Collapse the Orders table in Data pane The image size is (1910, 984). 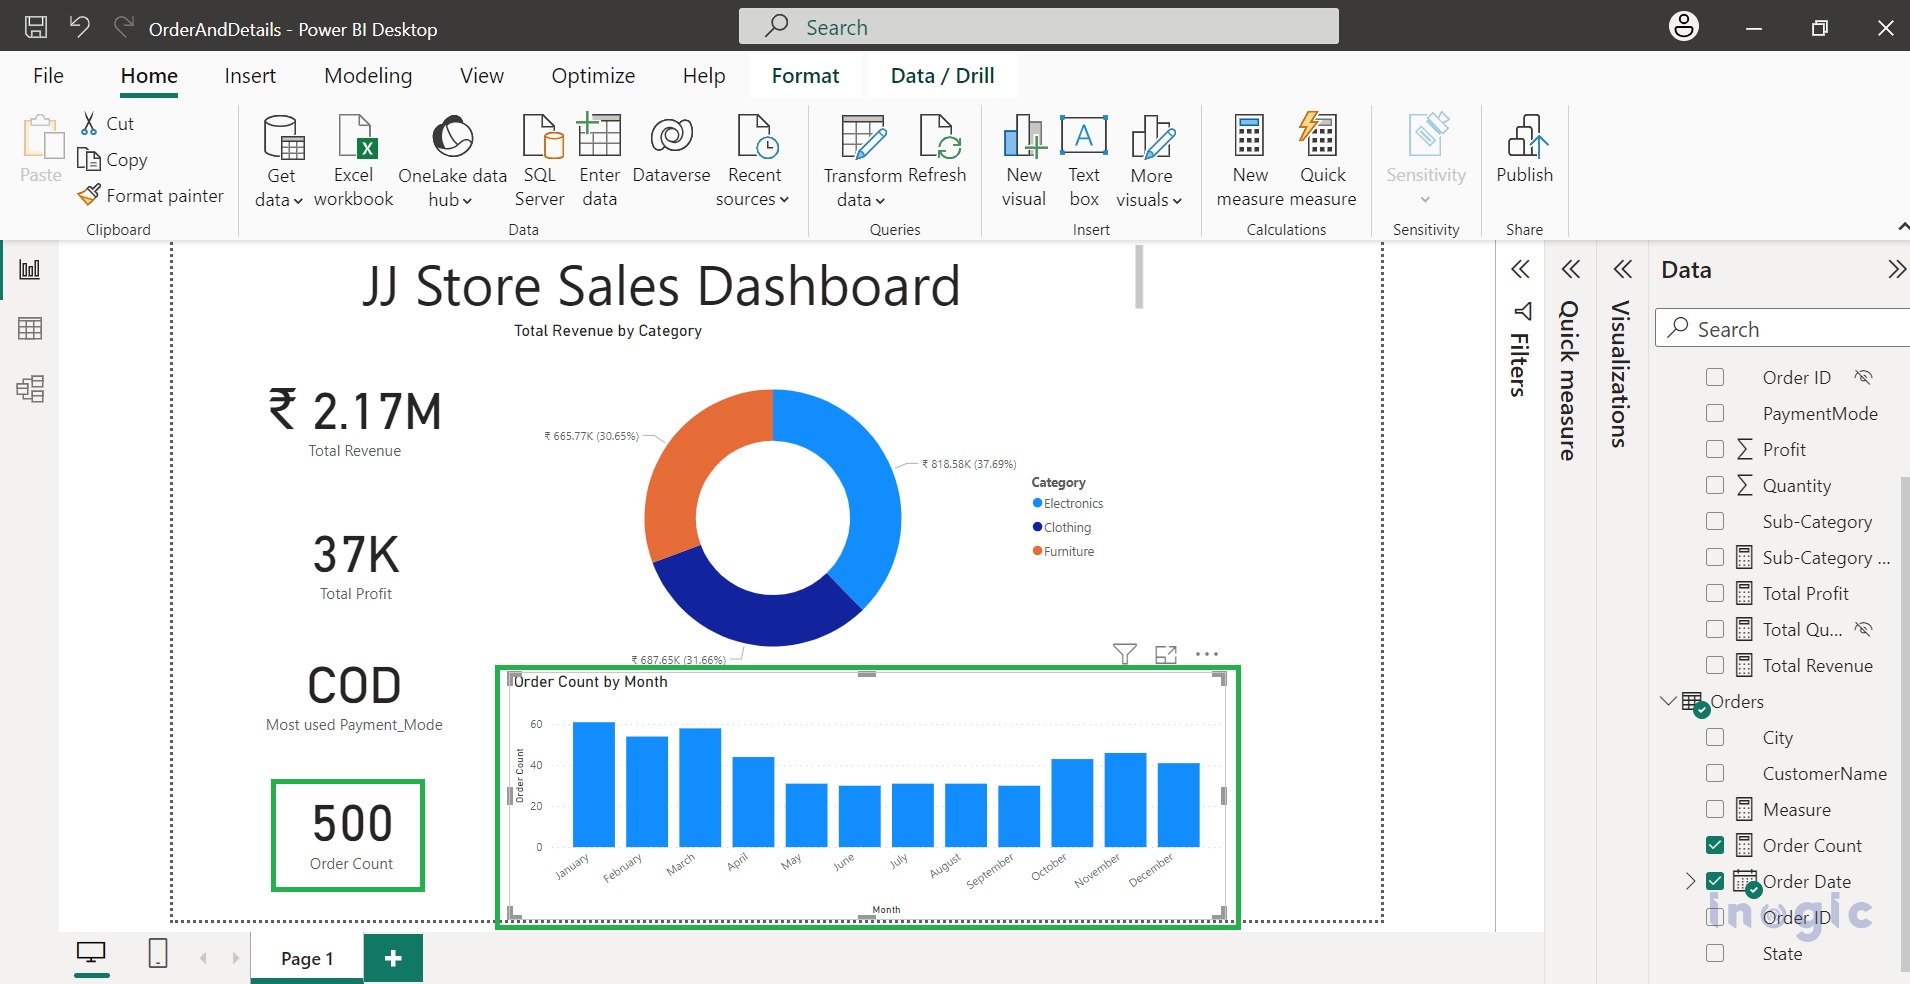[x=1667, y=701]
